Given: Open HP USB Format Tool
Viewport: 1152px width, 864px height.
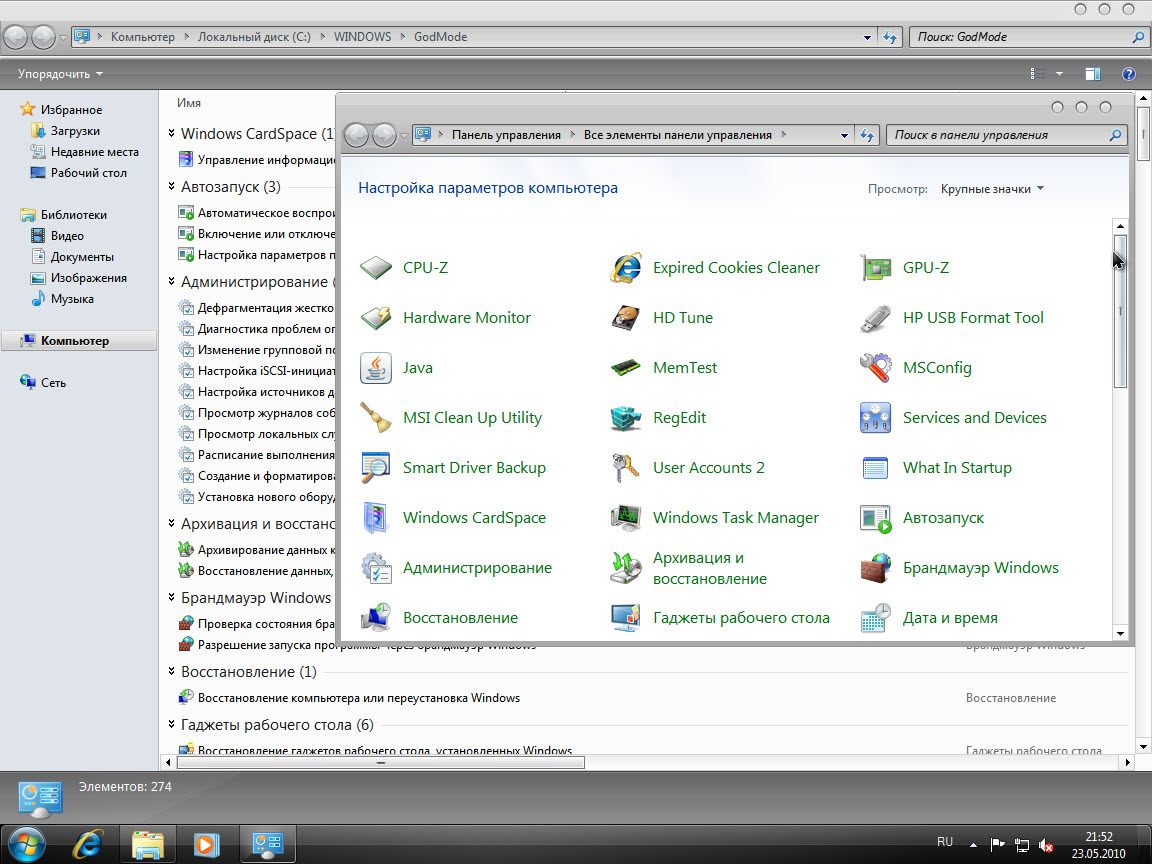Looking at the screenshot, I should coord(972,318).
